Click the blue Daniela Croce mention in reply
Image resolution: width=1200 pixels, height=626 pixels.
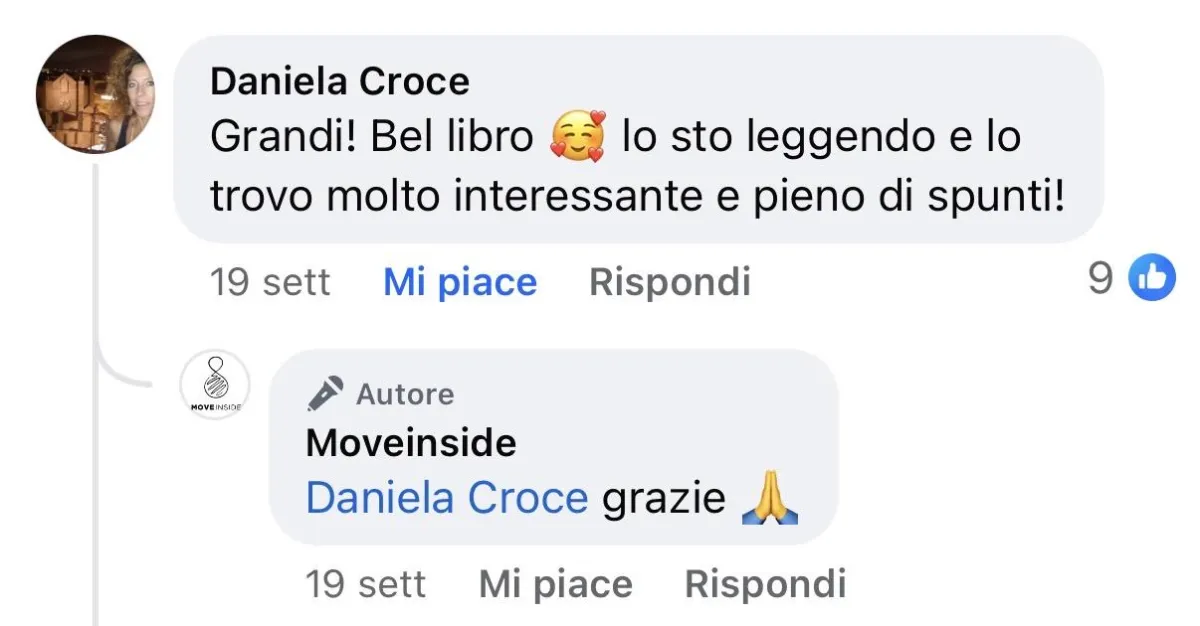pos(447,498)
